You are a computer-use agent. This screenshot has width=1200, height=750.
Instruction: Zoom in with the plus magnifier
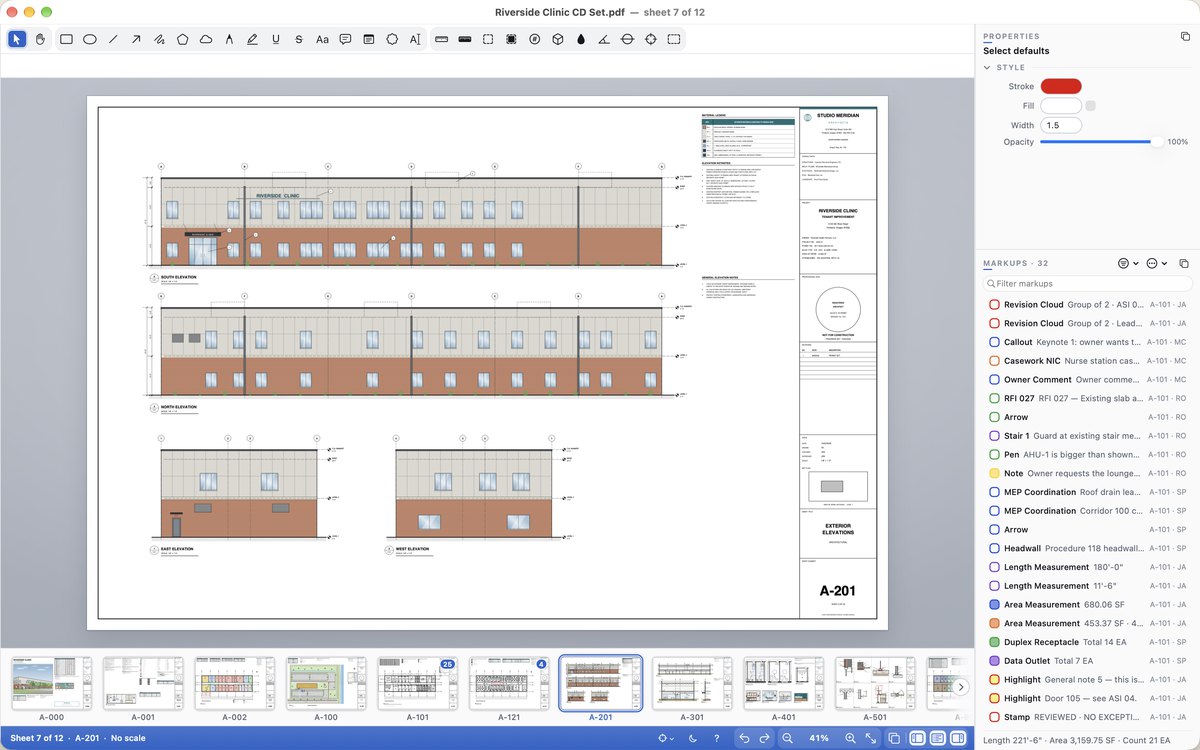pos(850,738)
